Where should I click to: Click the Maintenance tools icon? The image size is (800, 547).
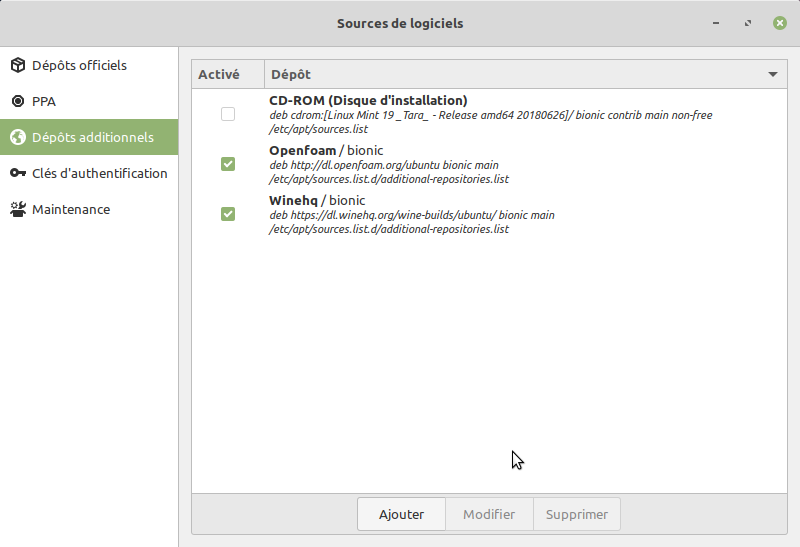[x=18, y=210]
